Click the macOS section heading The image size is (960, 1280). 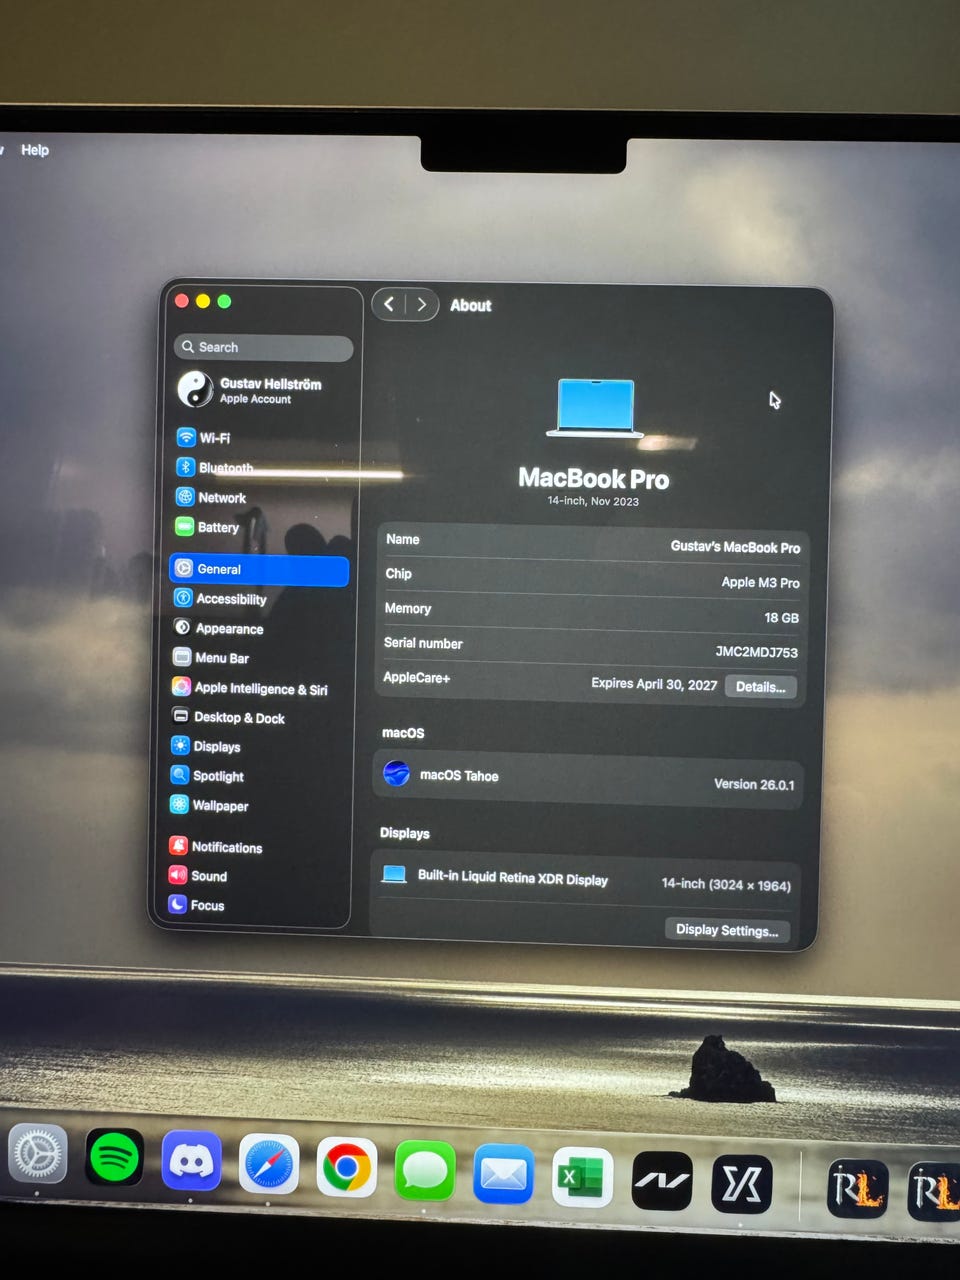click(x=403, y=733)
